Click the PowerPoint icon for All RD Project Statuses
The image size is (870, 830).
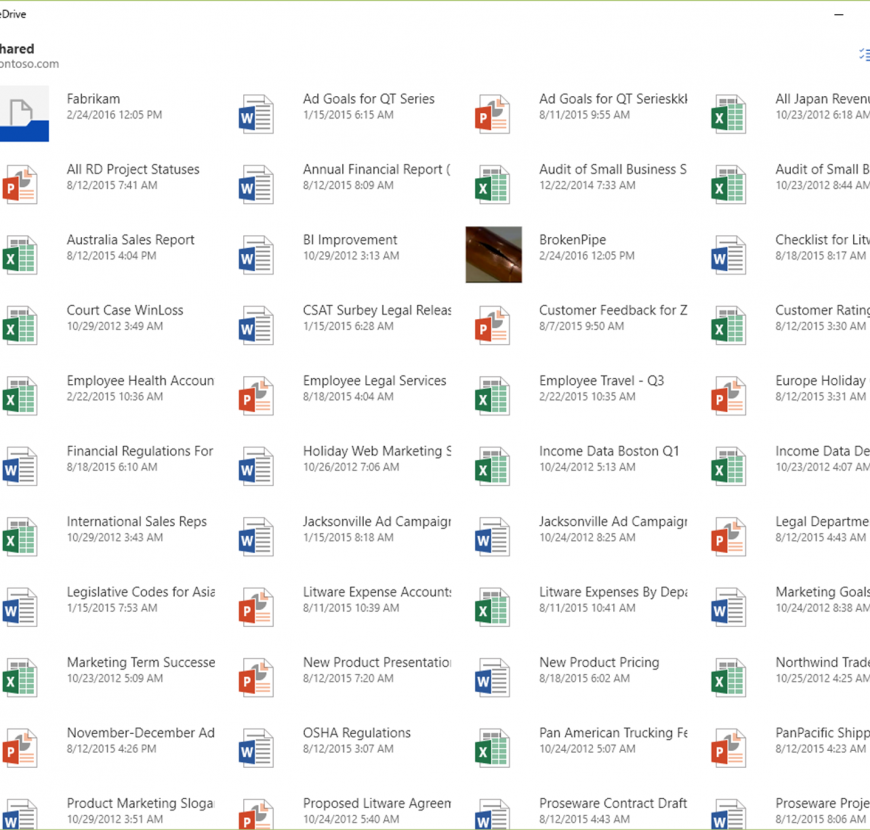click(20, 185)
